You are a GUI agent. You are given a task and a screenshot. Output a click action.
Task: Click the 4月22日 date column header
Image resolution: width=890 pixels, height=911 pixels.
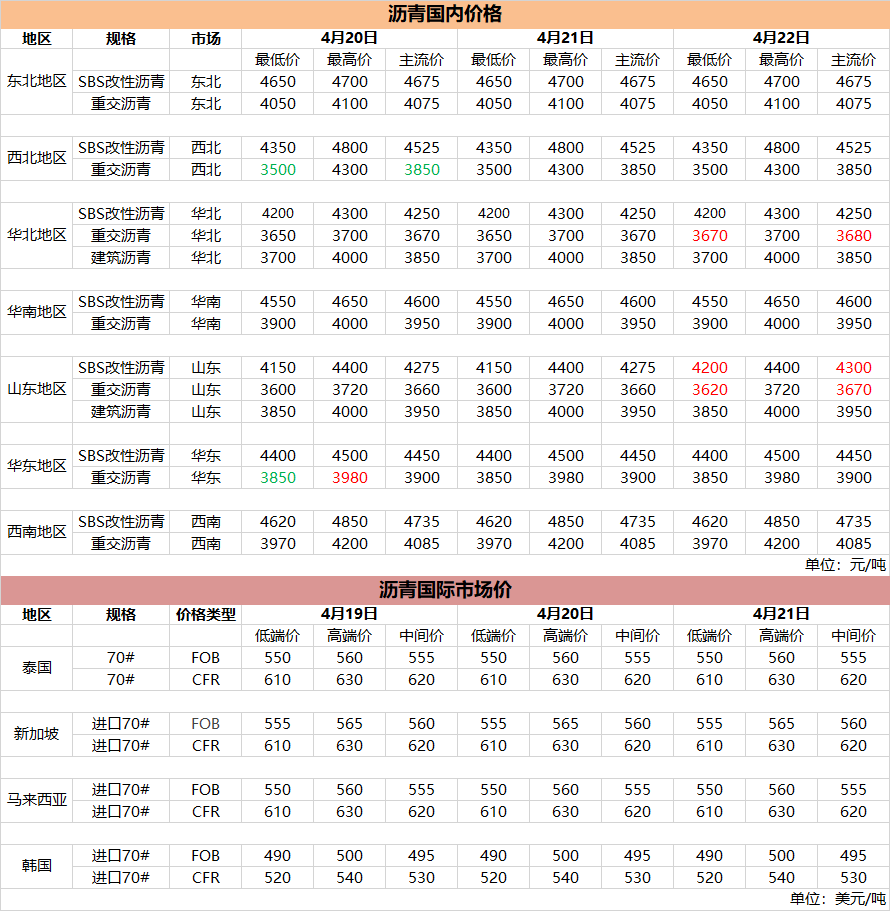pyautogui.click(x=781, y=38)
